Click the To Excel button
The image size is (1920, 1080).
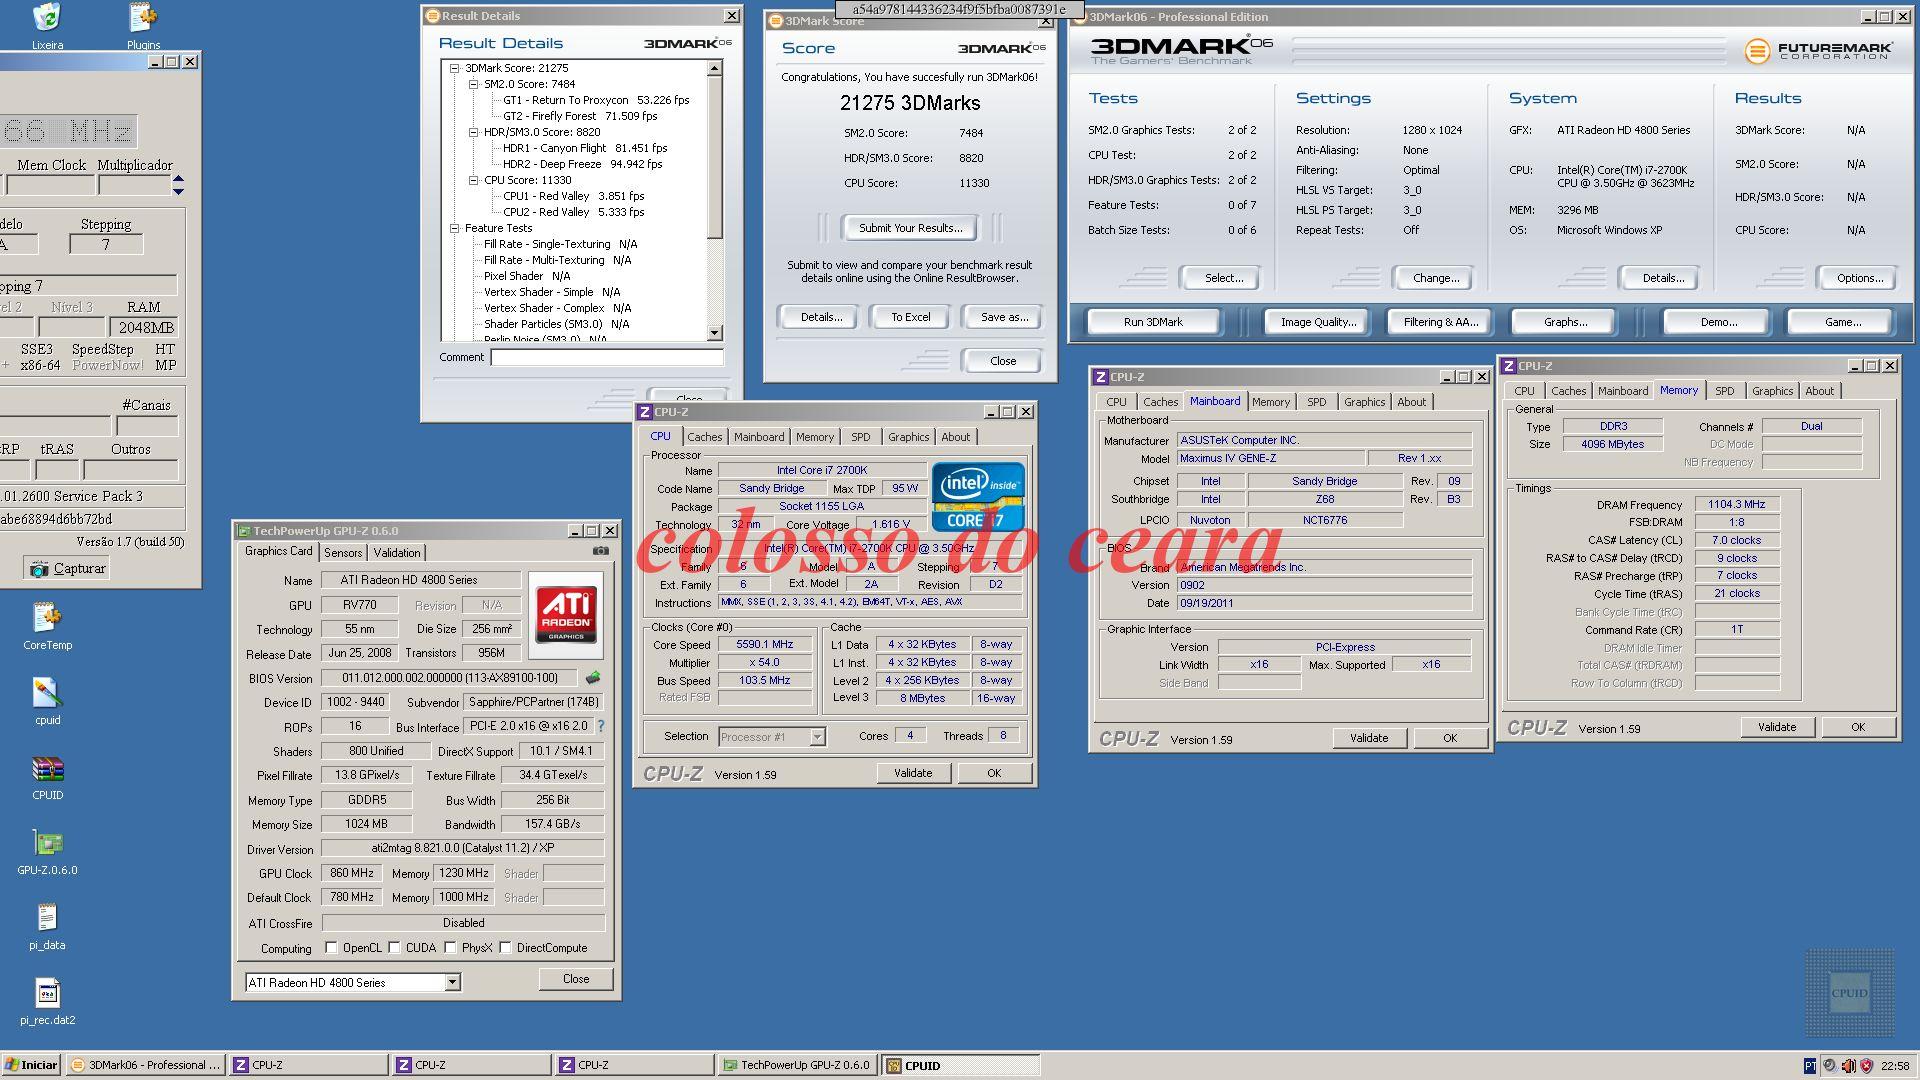pyautogui.click(x=910, y=317)
